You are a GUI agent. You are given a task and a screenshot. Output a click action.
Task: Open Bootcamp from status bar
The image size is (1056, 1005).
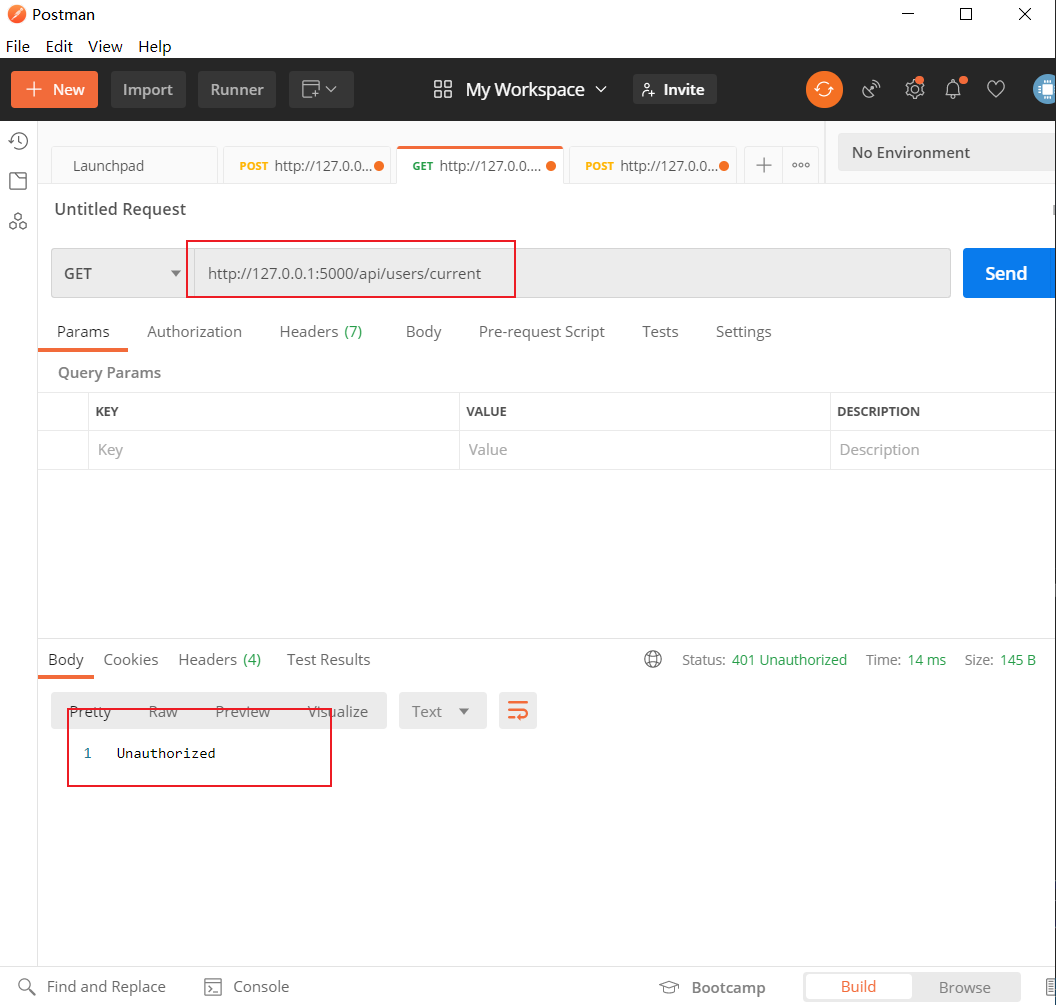[x=712, y=987]
